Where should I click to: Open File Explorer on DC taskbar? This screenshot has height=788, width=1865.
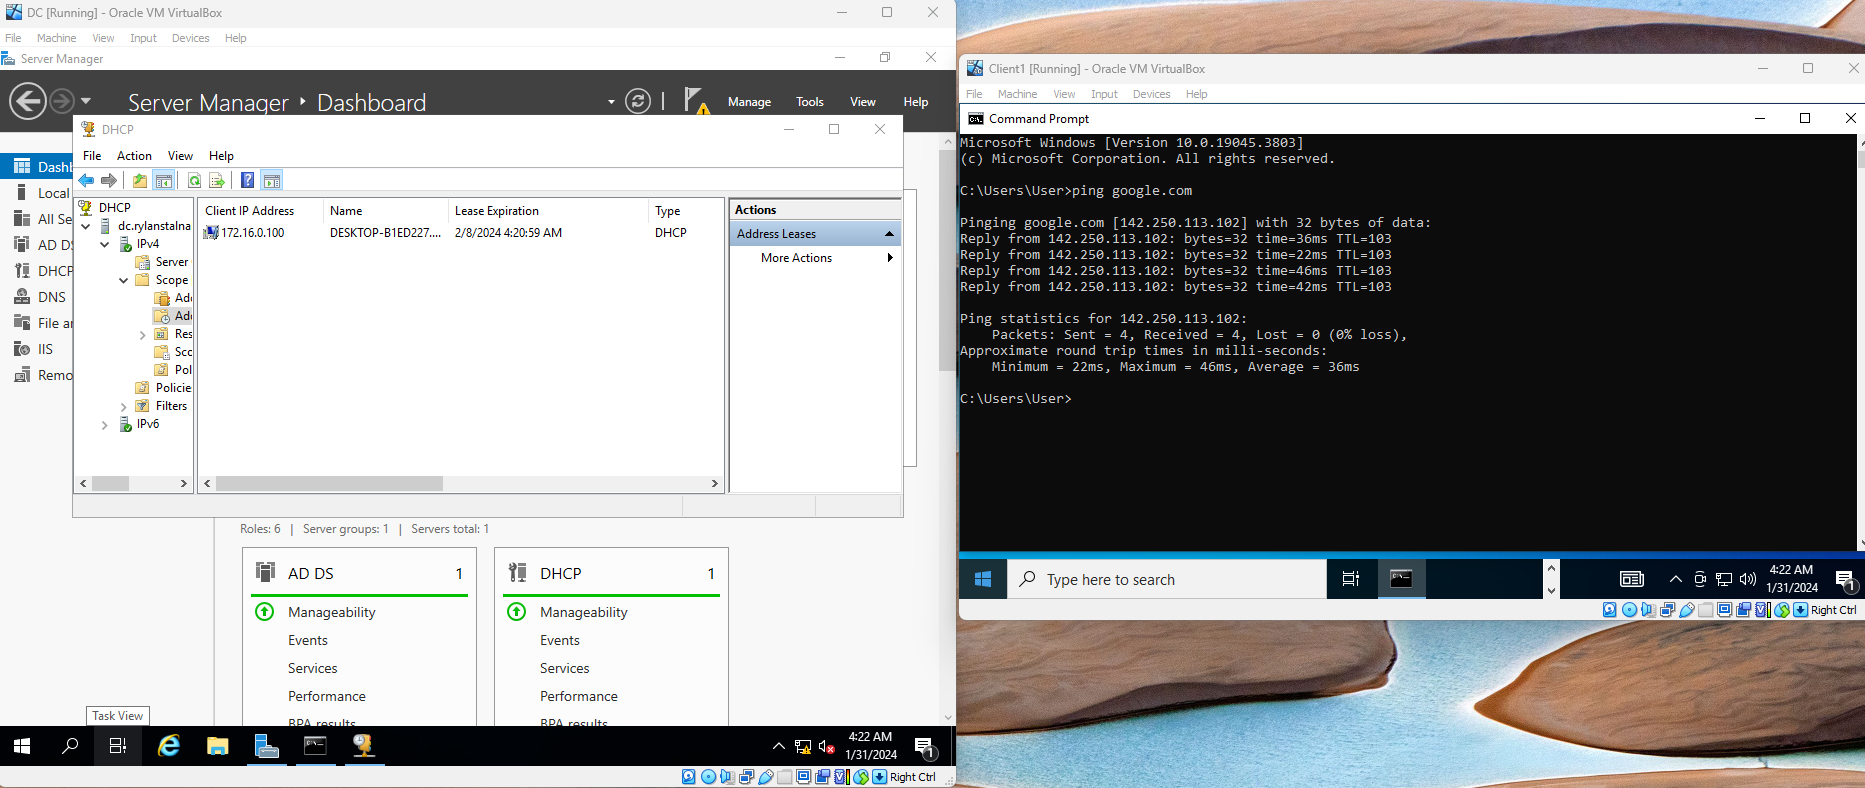(x=218, y=746)
